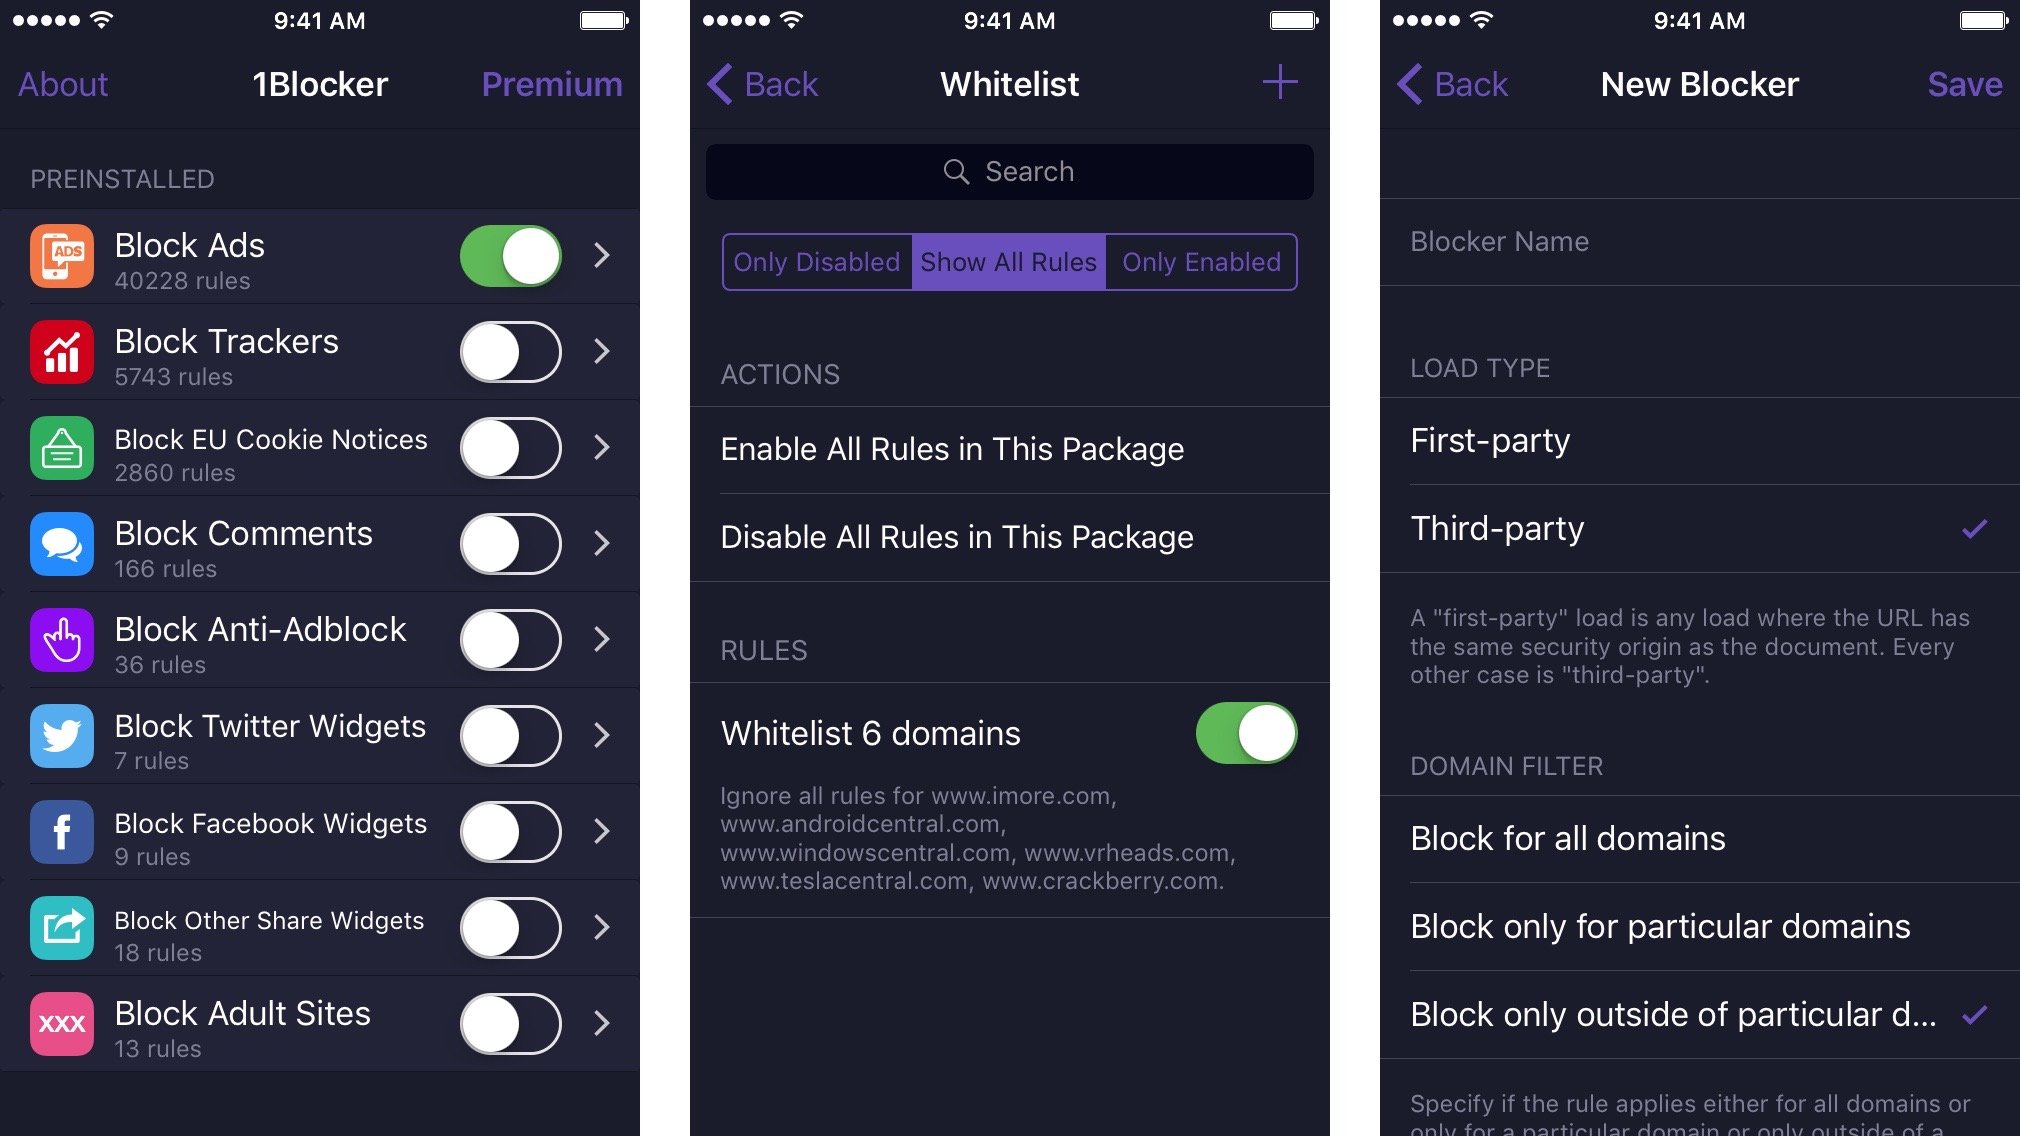
Task: Select Block only for particular domains
Action: 1659,927
